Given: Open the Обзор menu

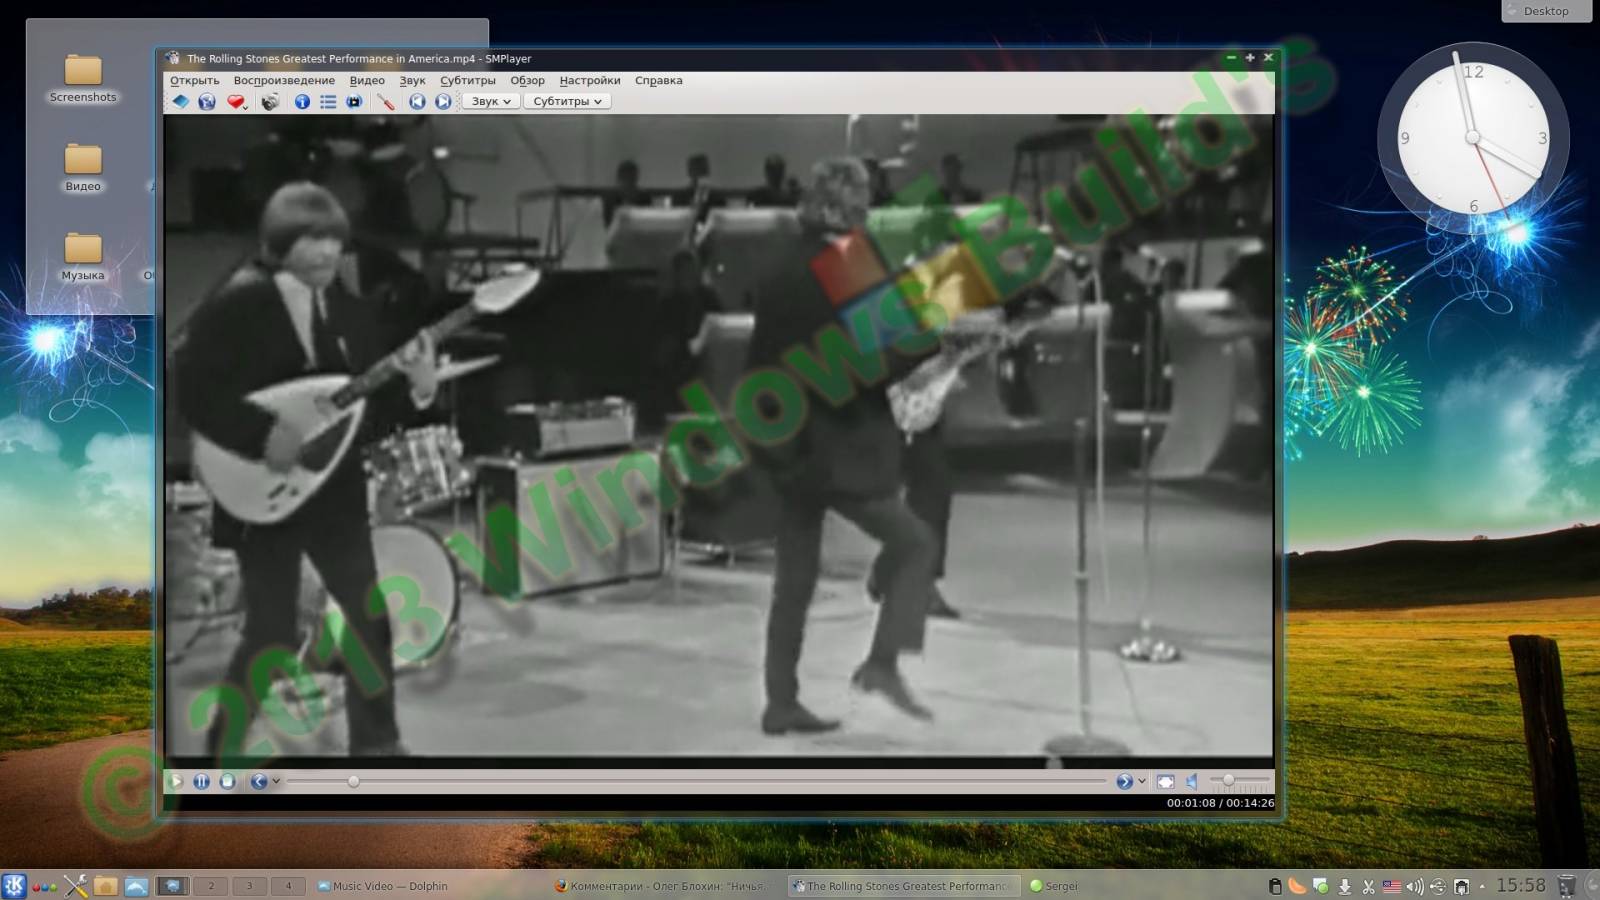Looking at the screenshot, I should coord(527,80).
